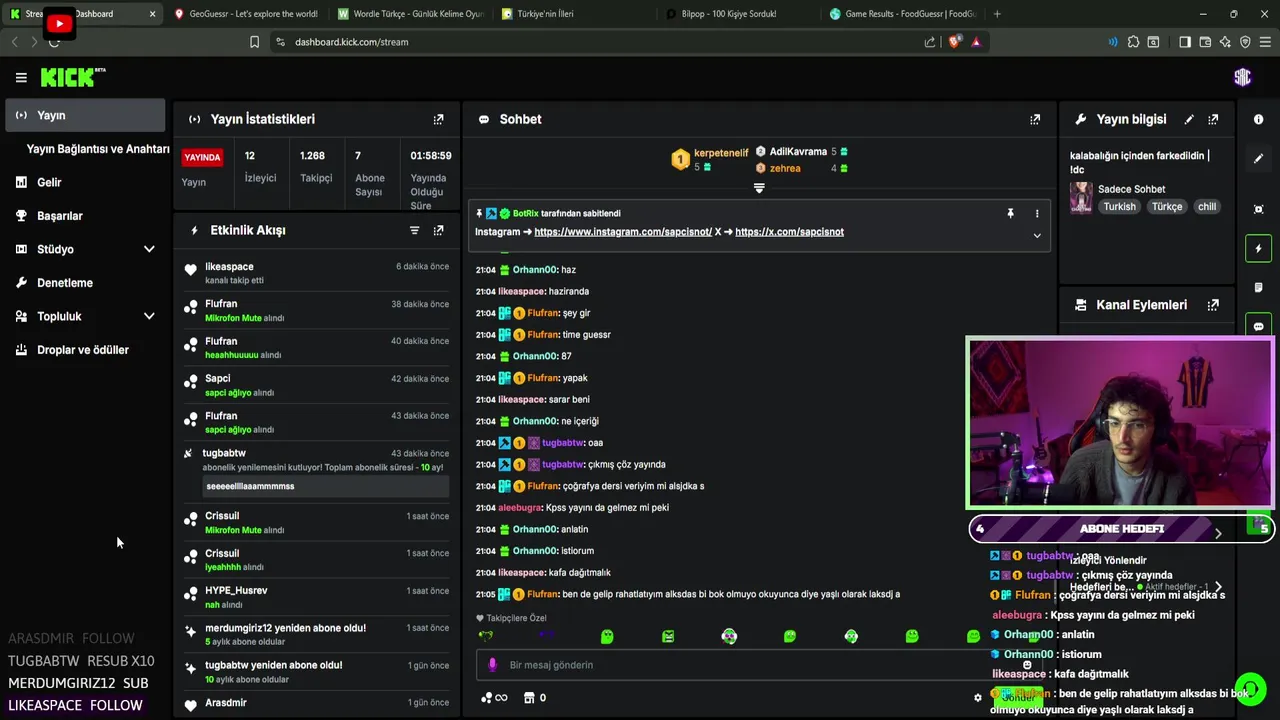Viewport: 1280px width, 720px height.
Task: Switch to the Wordle Türkçe browser tab
Action: 410,14
